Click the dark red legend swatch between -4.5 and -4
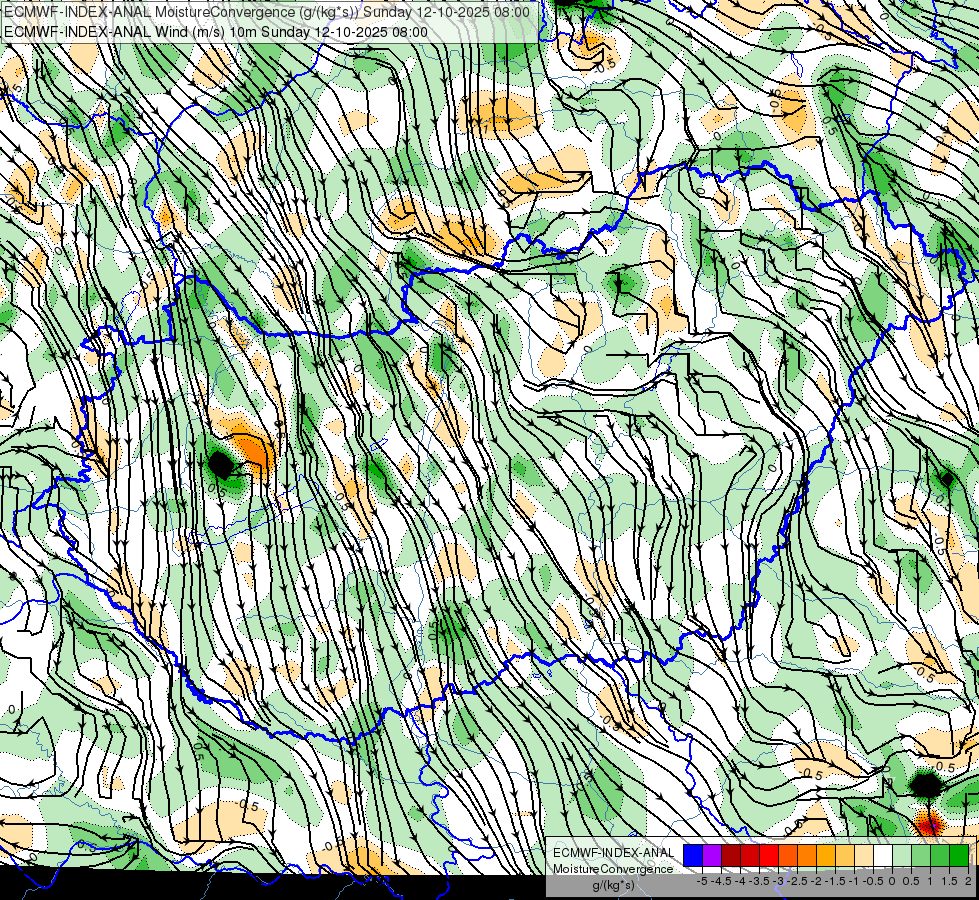979x900 pixels. tap(731, 855)
